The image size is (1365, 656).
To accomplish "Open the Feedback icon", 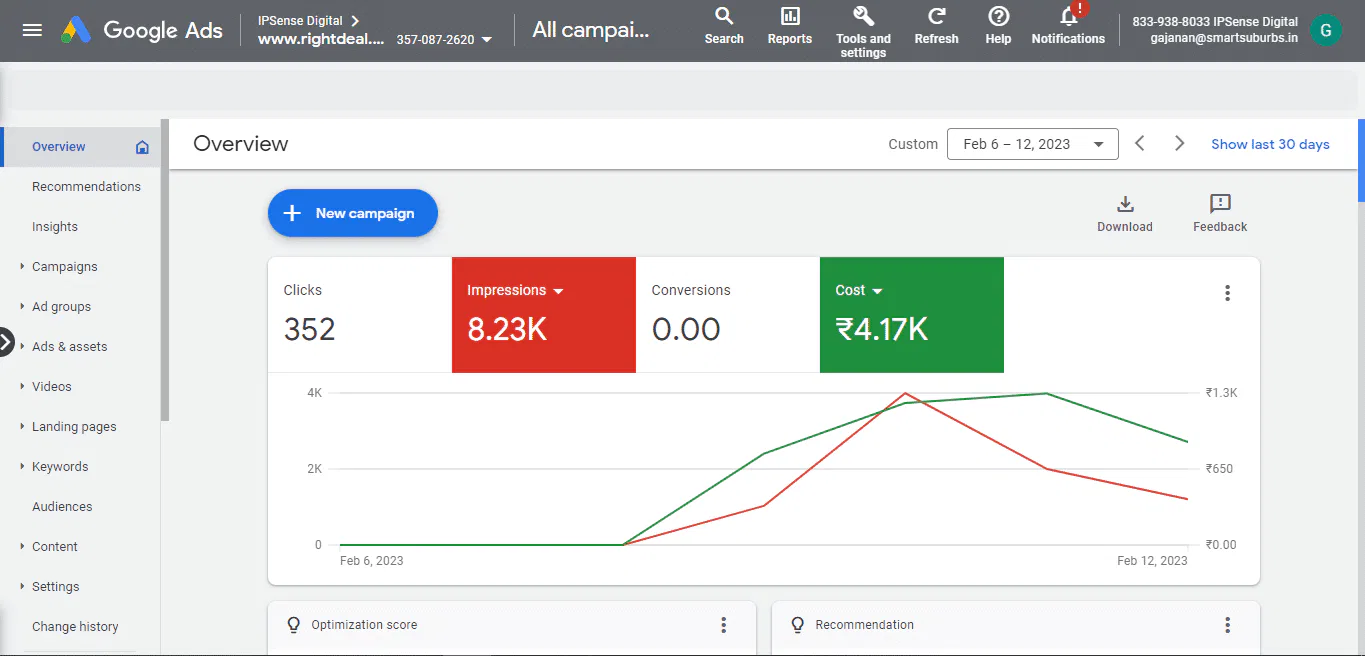I will click(x=1220, y=205).
